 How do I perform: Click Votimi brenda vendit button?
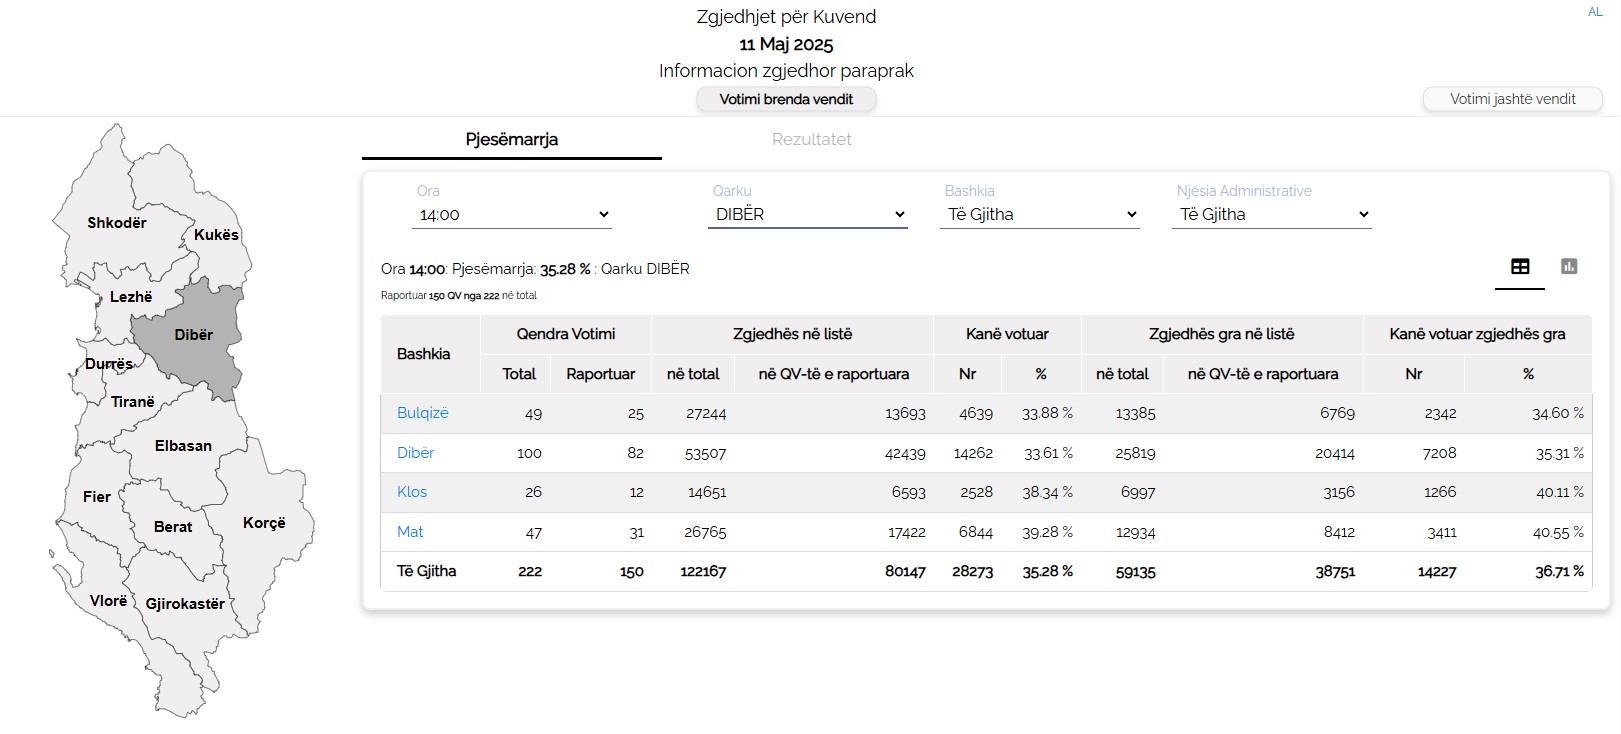point(786,99)
